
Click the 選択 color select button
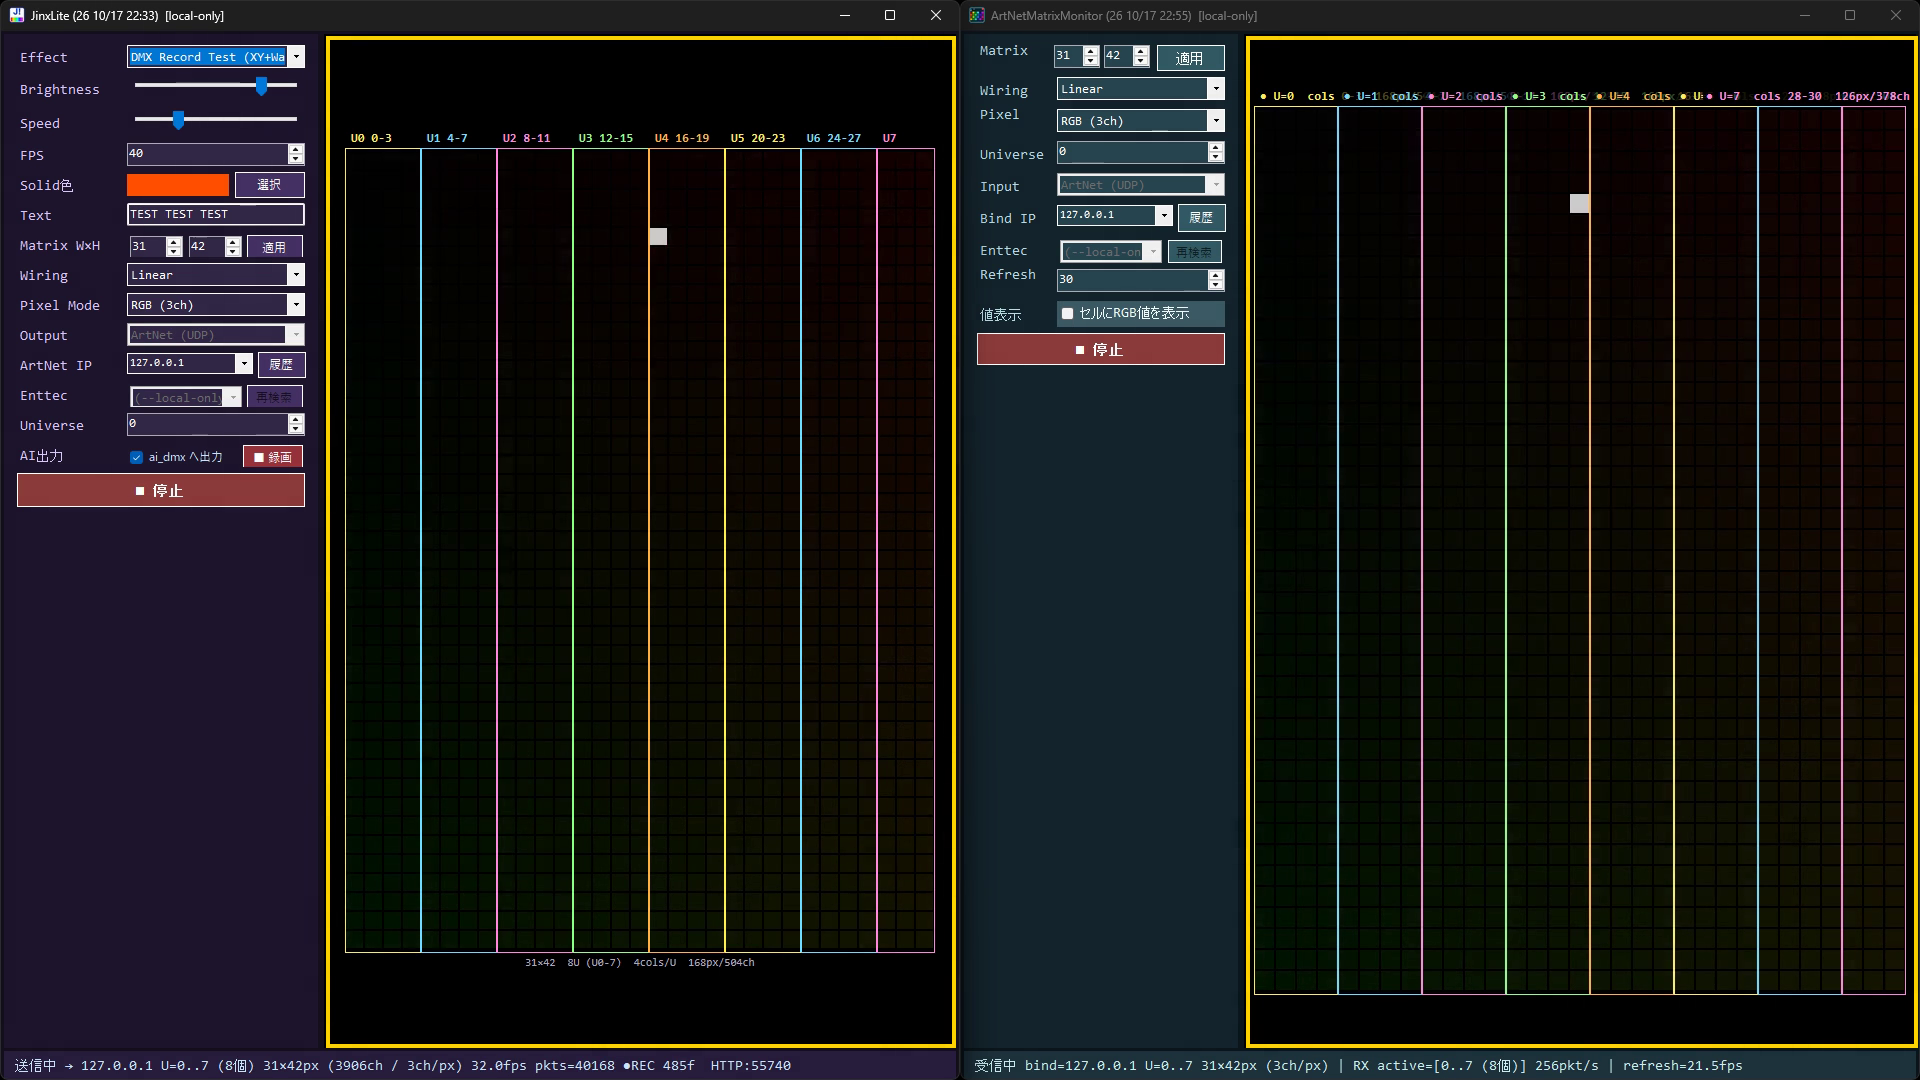tap(269, 185)
